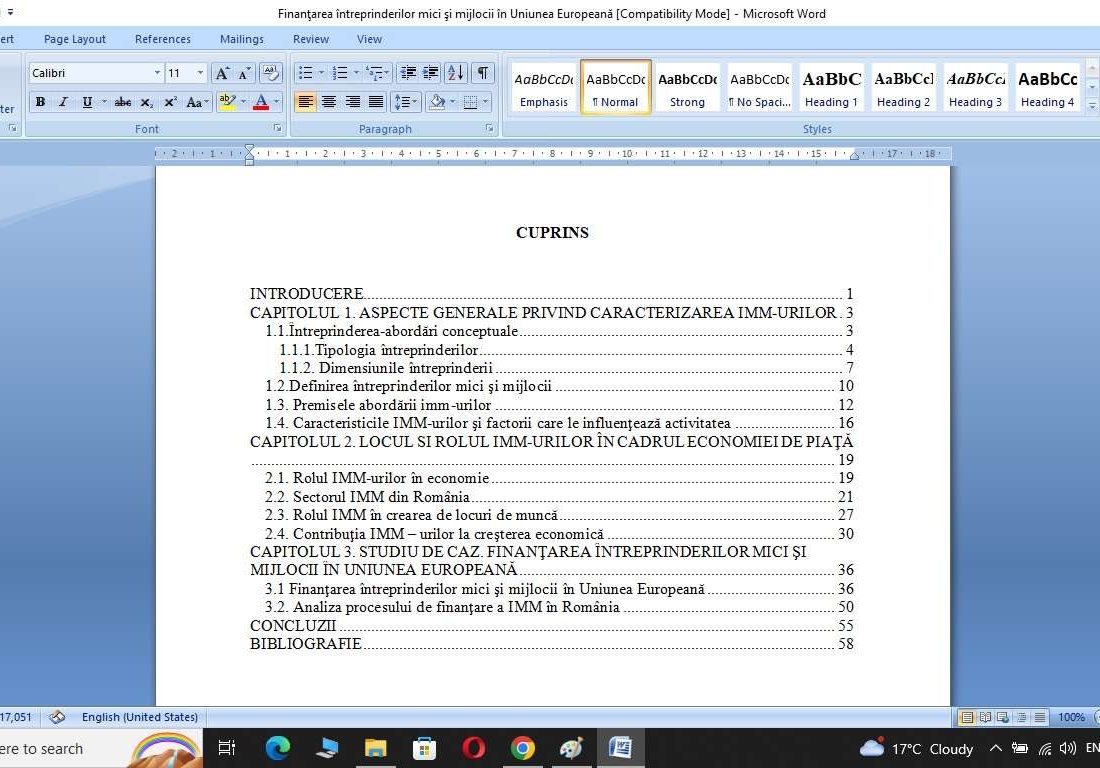Open the font size dropdown
Viewport: 1100px width, 768px height.
pyautogui.click(x=199, y=72)
